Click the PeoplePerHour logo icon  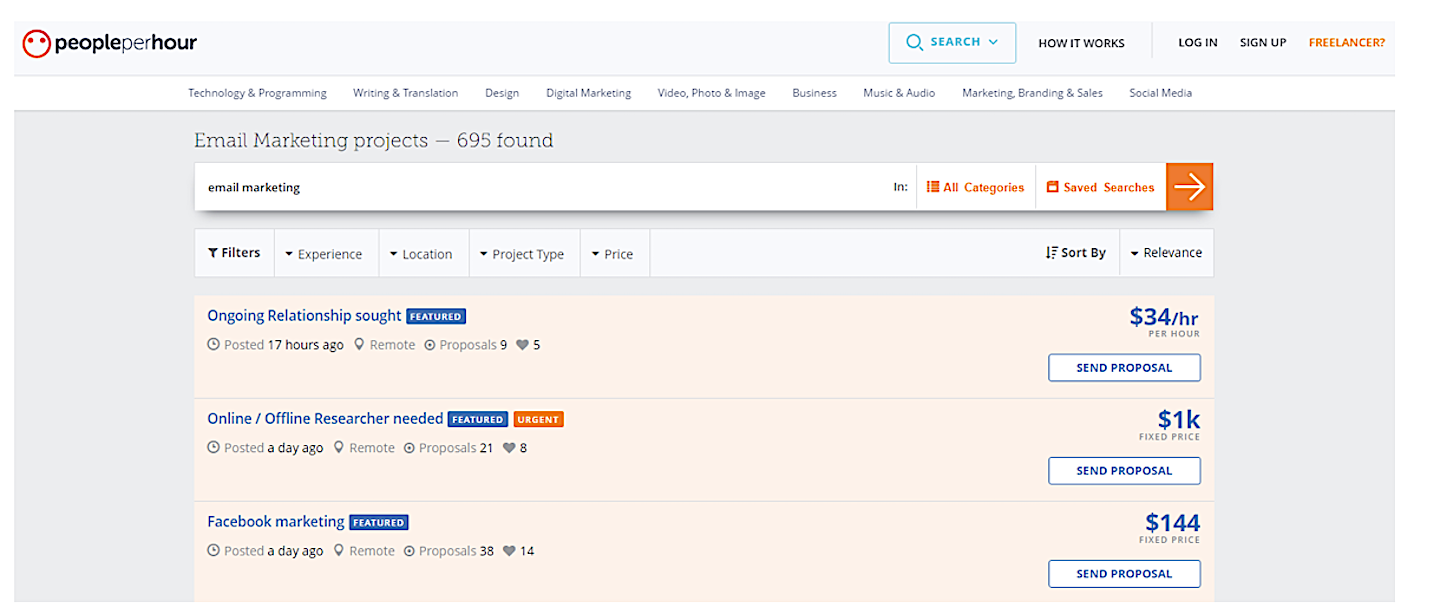36,43
